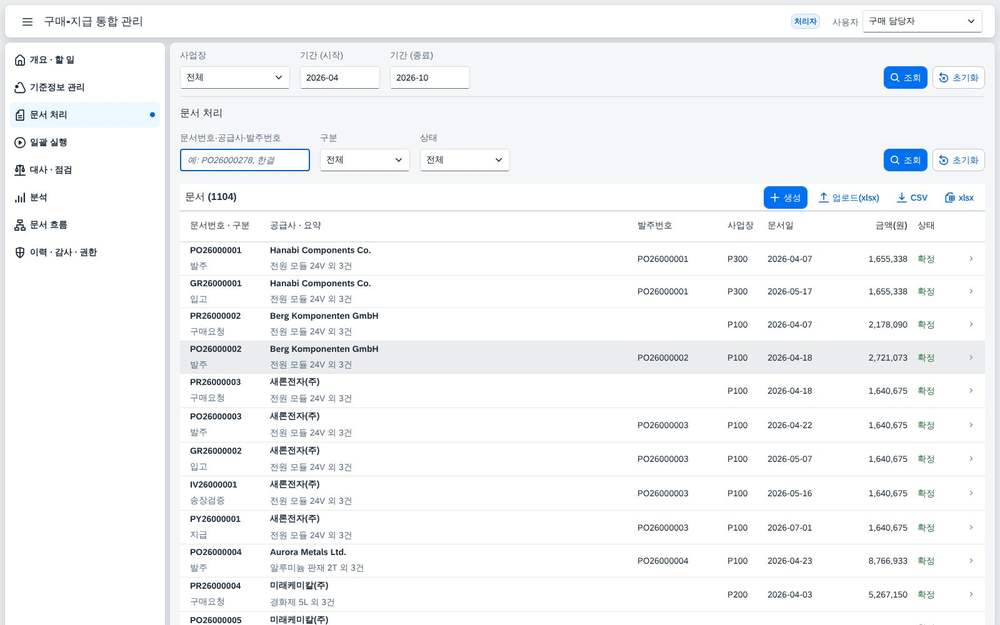The width and height of the screenshot is (1000, 625).
Task: Reset document filters with lower 초기화 button
Action: (959, 160)
